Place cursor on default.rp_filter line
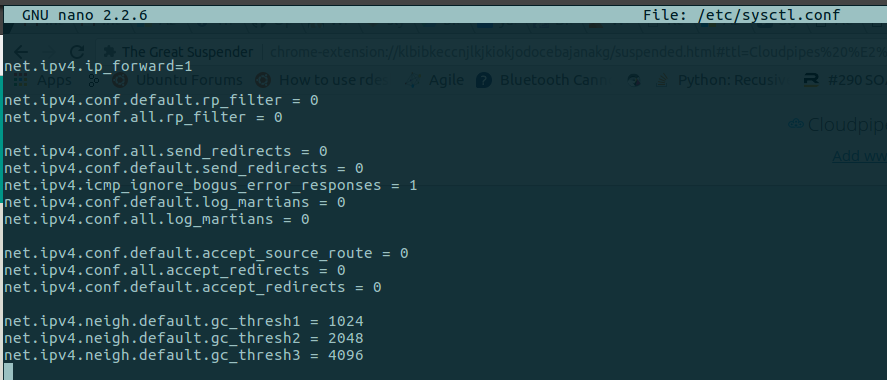Image resolution: width=887 pixels, height=380 pixels. point(161,101)
